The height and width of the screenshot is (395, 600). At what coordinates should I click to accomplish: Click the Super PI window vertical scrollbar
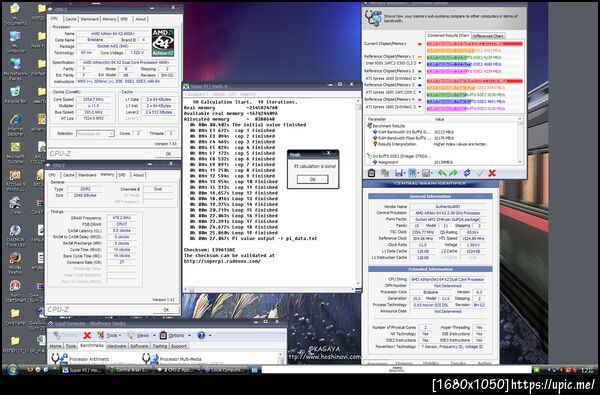coord(359,193)
